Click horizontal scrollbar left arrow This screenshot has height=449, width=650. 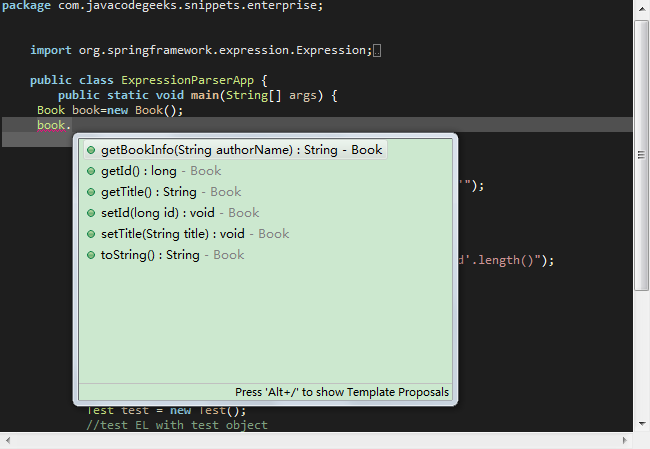point(7,440)
